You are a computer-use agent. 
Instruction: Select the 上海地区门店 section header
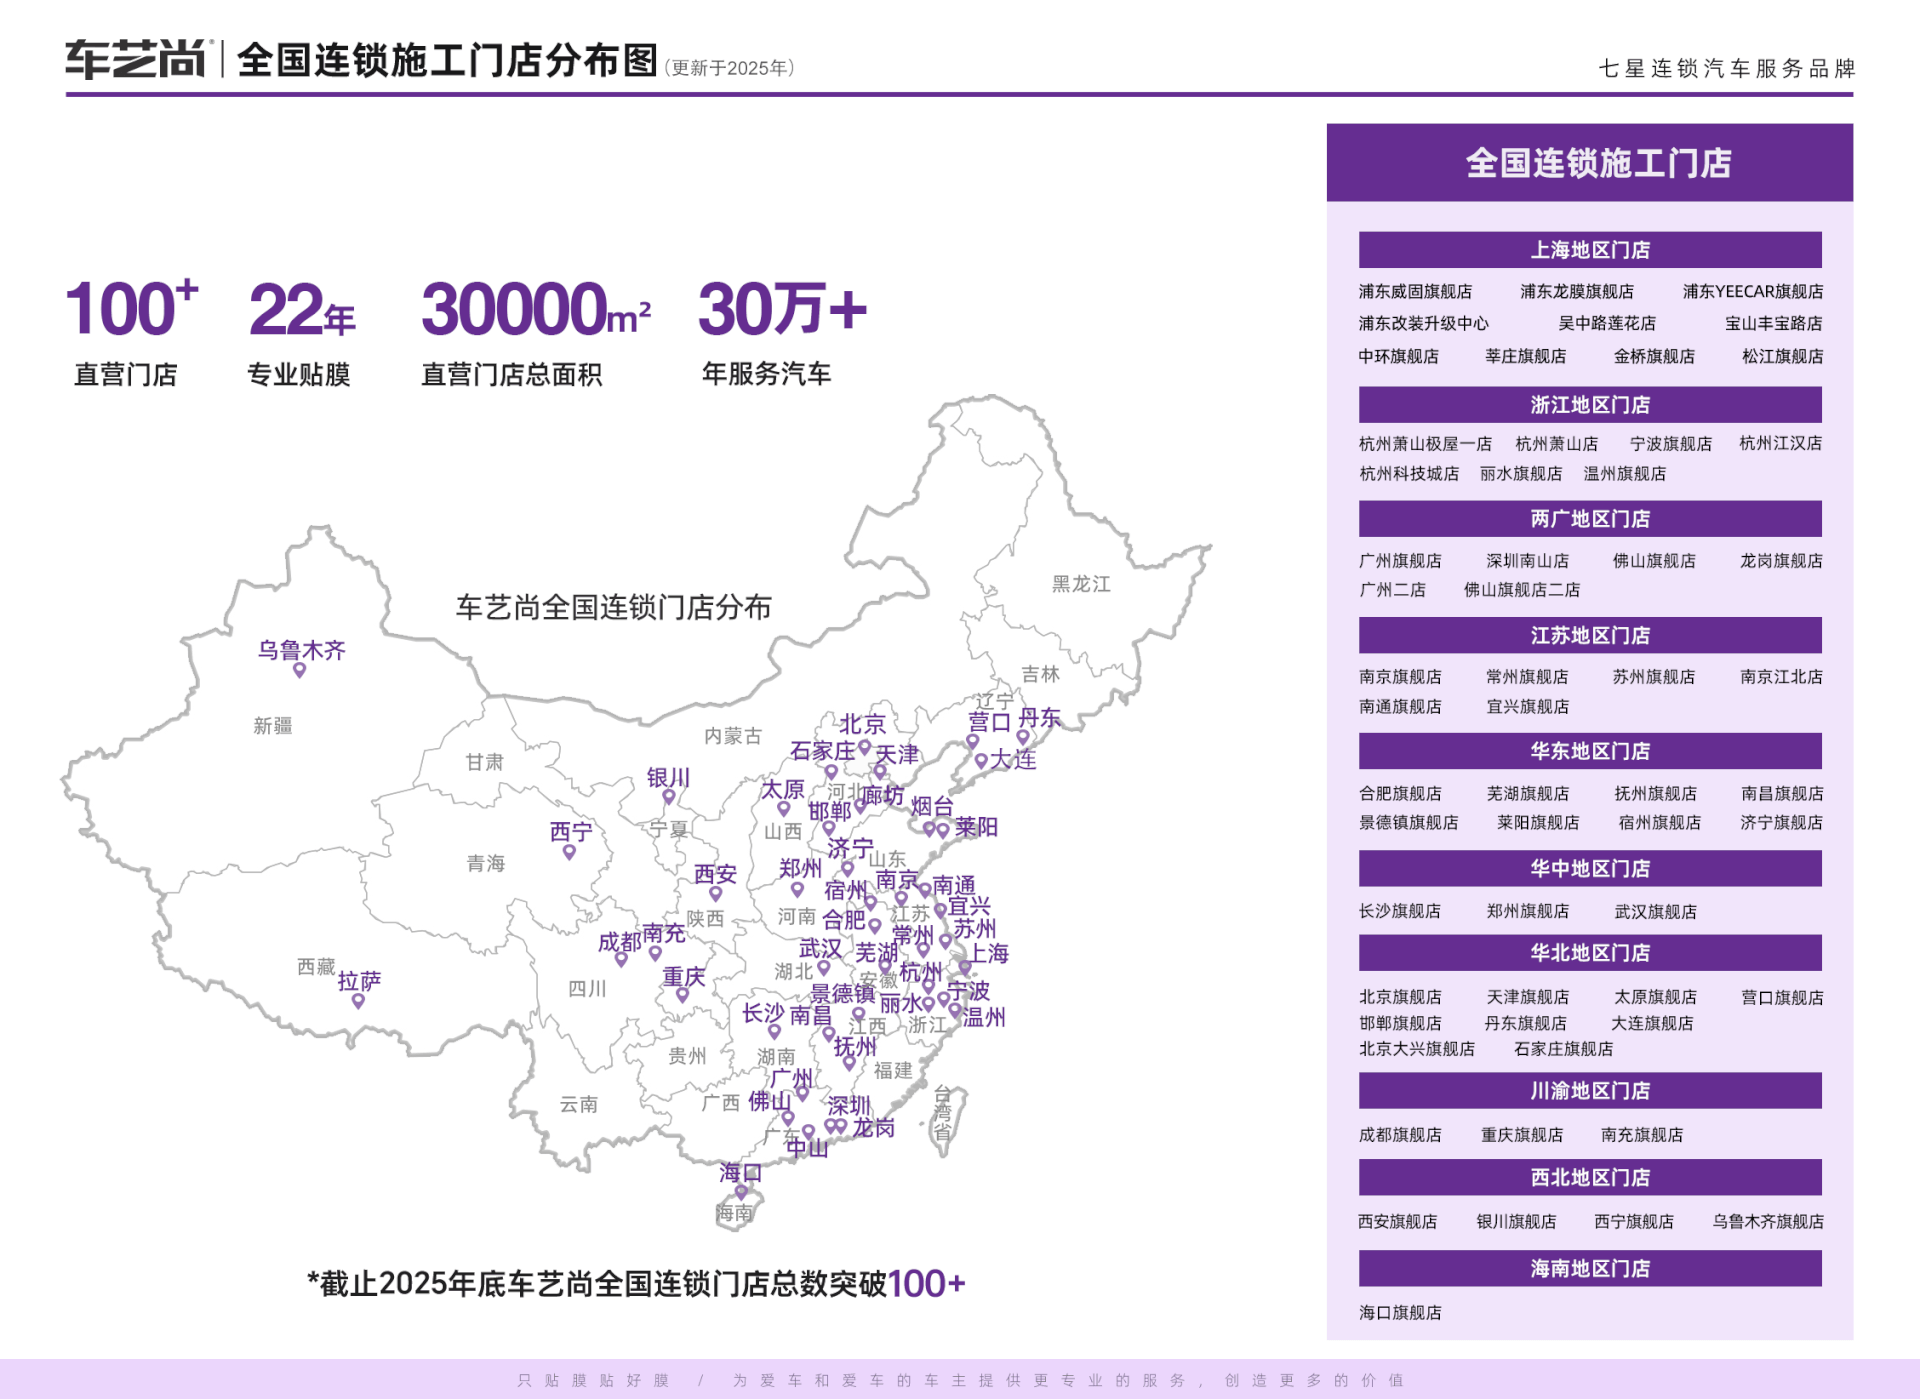point(1589,250)
